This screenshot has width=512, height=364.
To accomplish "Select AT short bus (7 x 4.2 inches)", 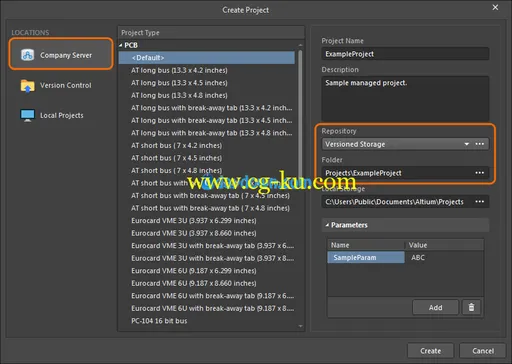I will point(207,145).
